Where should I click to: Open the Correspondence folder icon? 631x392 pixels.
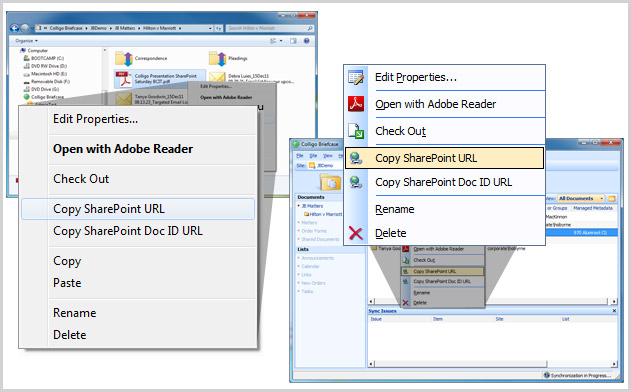point(124,59)
